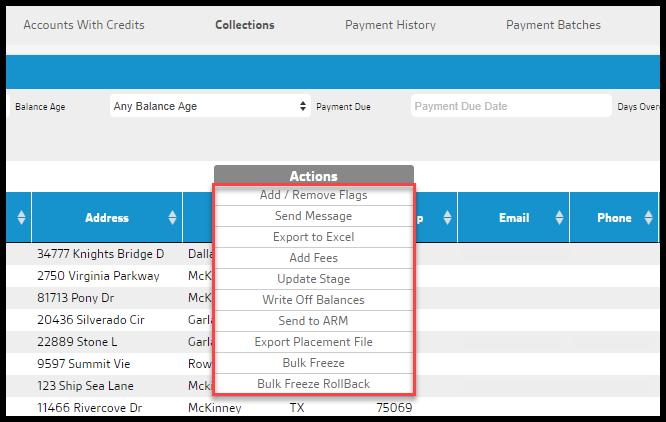Collapse the Actions dropdown header

(313, 176)
